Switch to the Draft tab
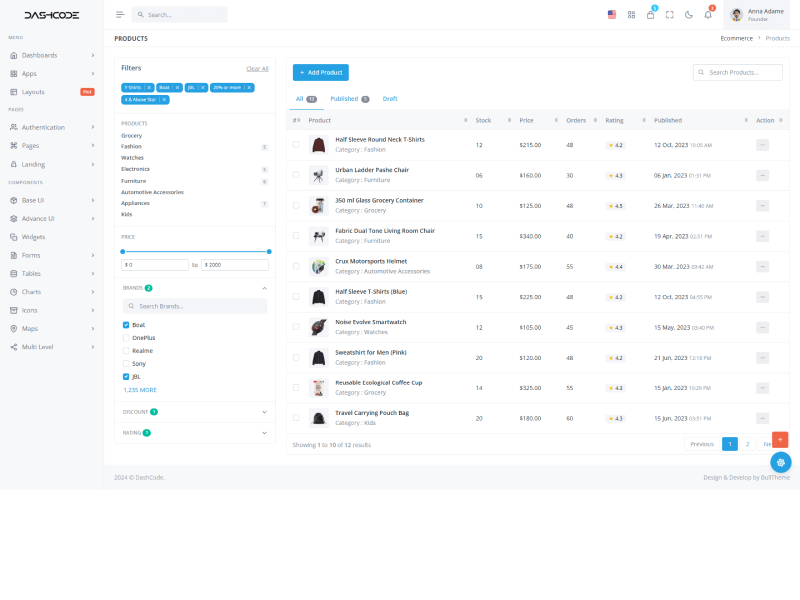Viewport: 800px width, 600px height. tap(390, 99)
